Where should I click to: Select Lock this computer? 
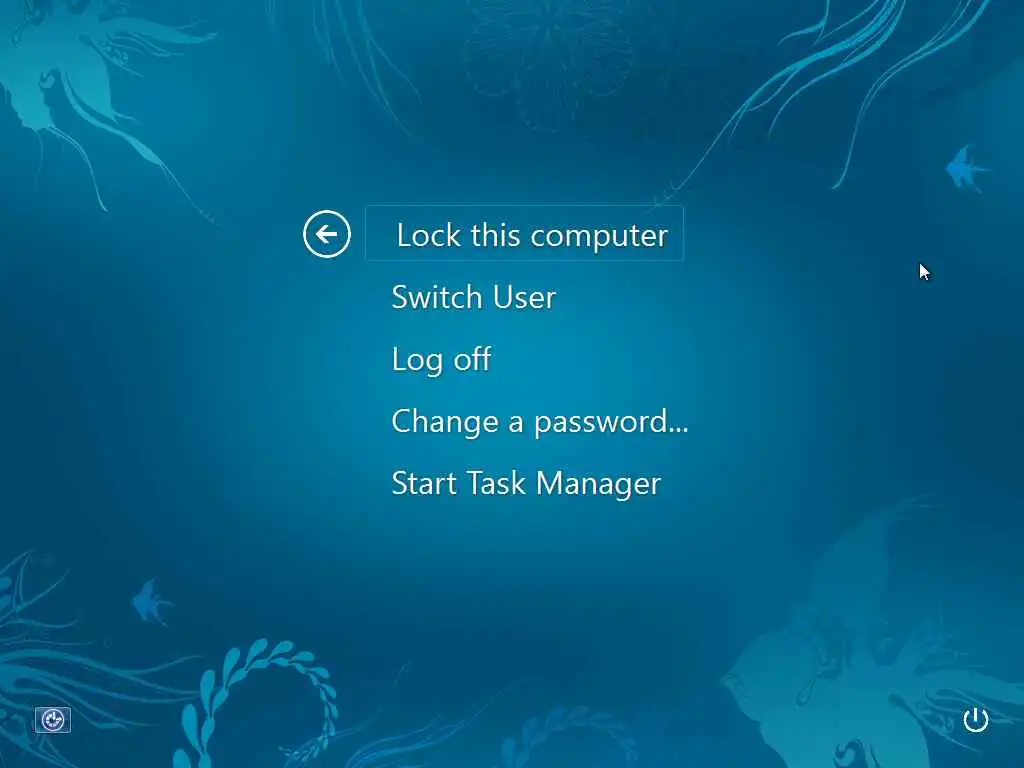tap(524, 234)
